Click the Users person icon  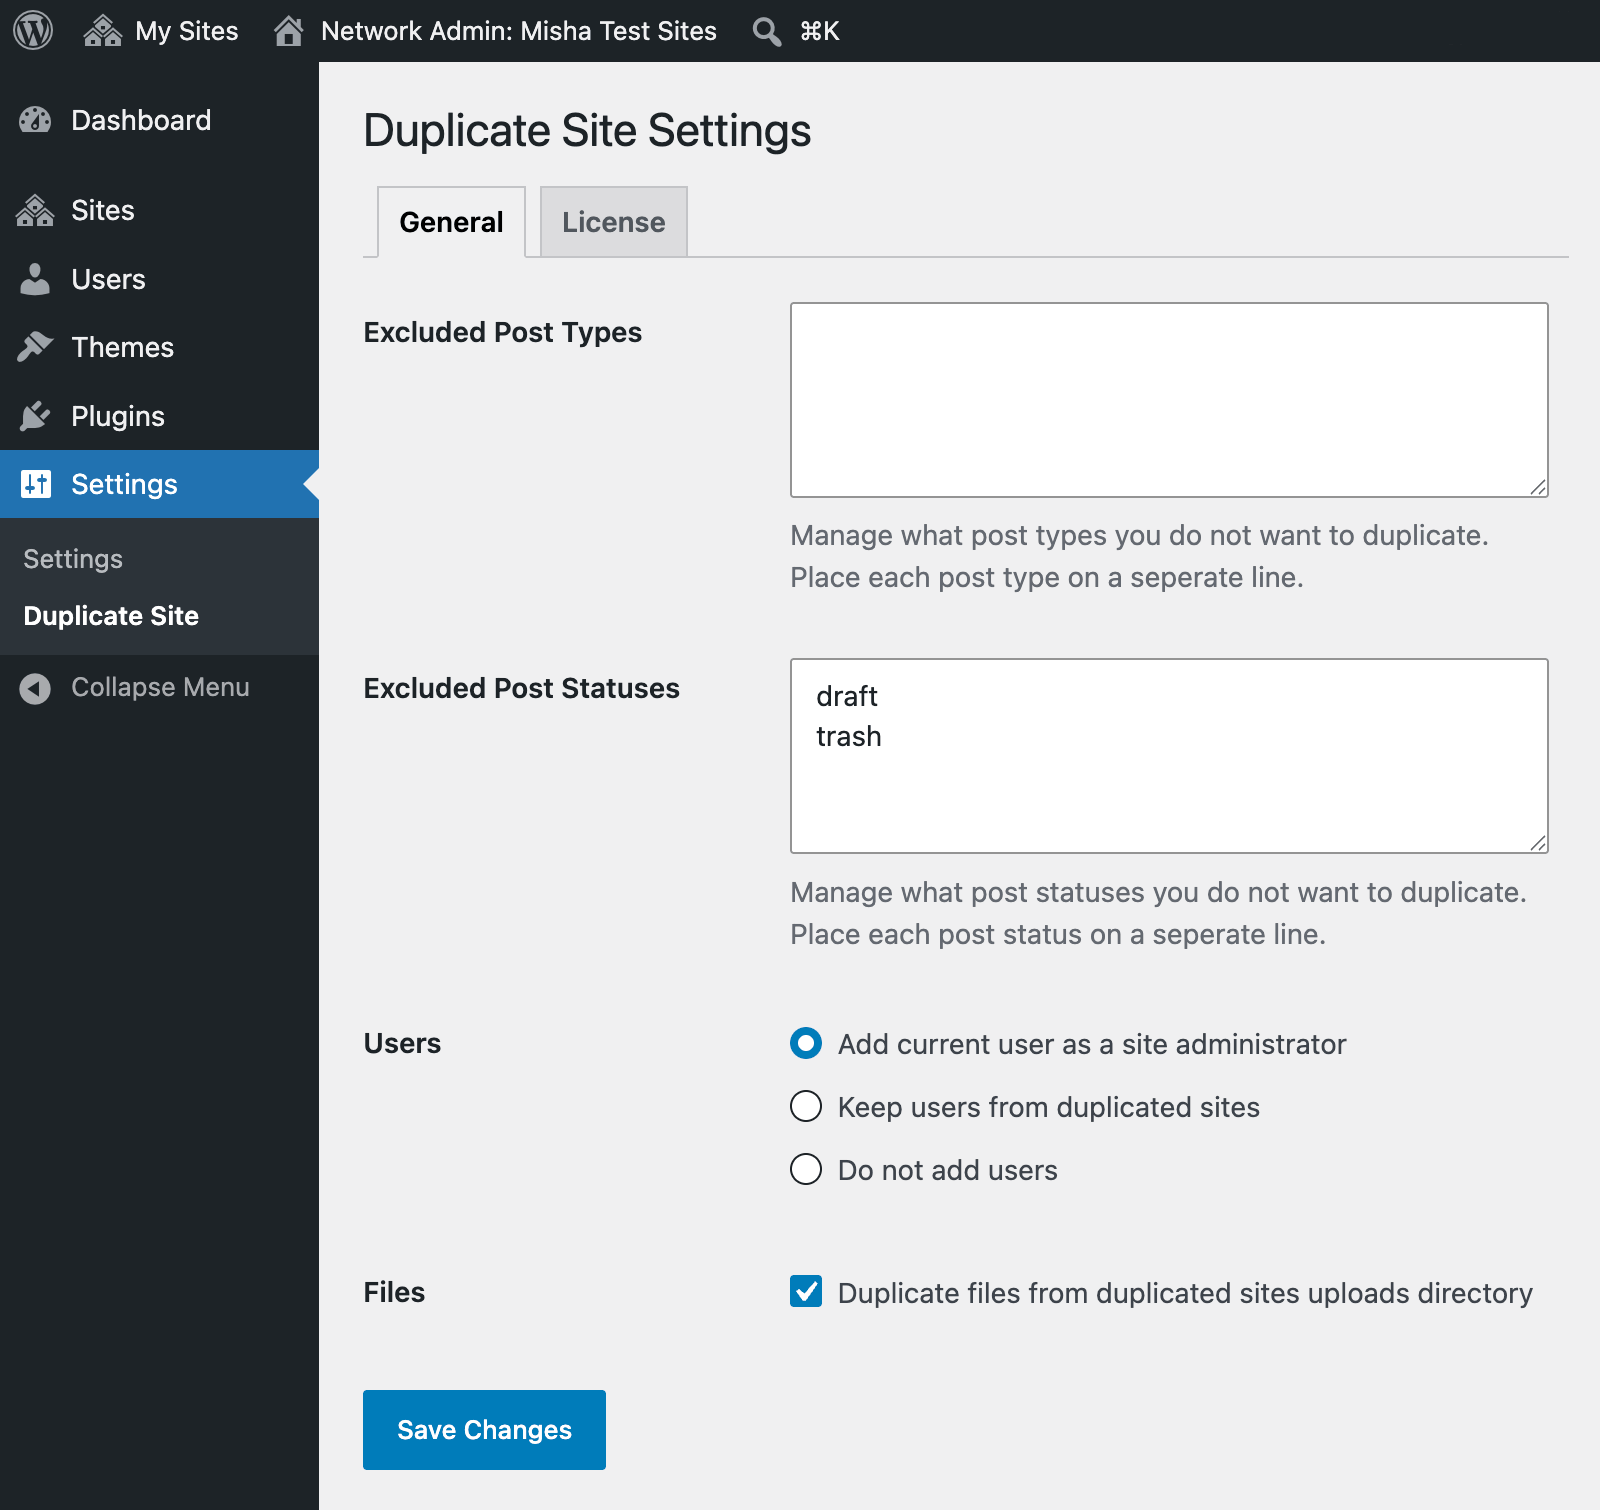[x=35, y=279]
